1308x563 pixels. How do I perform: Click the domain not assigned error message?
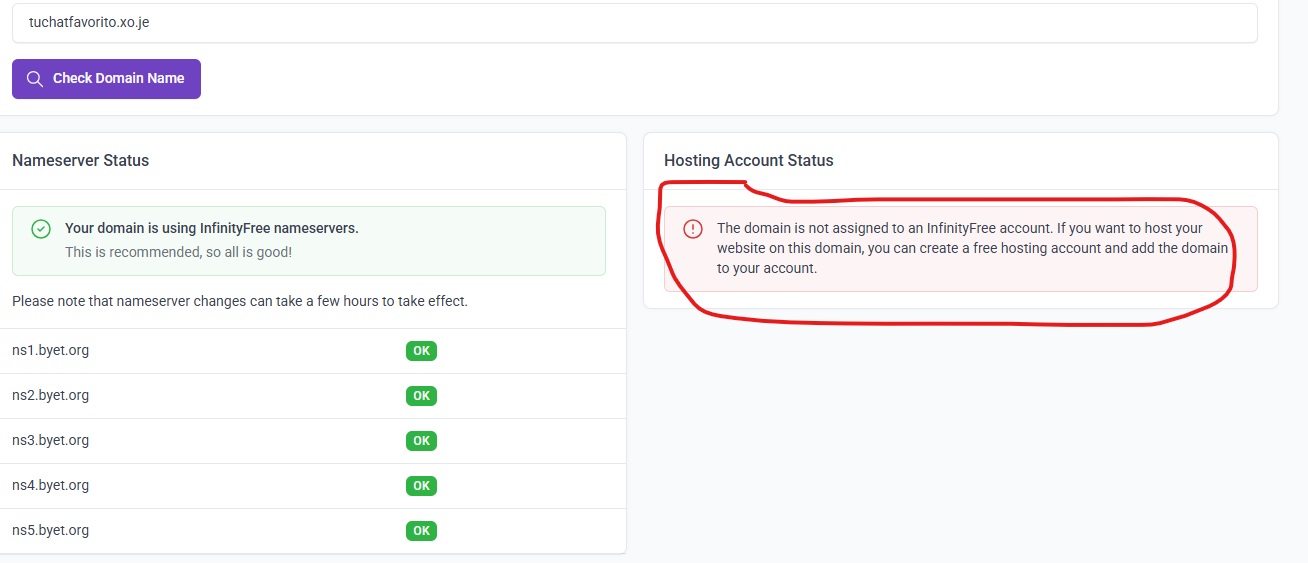pyautogui.click(x=960, y=248)
